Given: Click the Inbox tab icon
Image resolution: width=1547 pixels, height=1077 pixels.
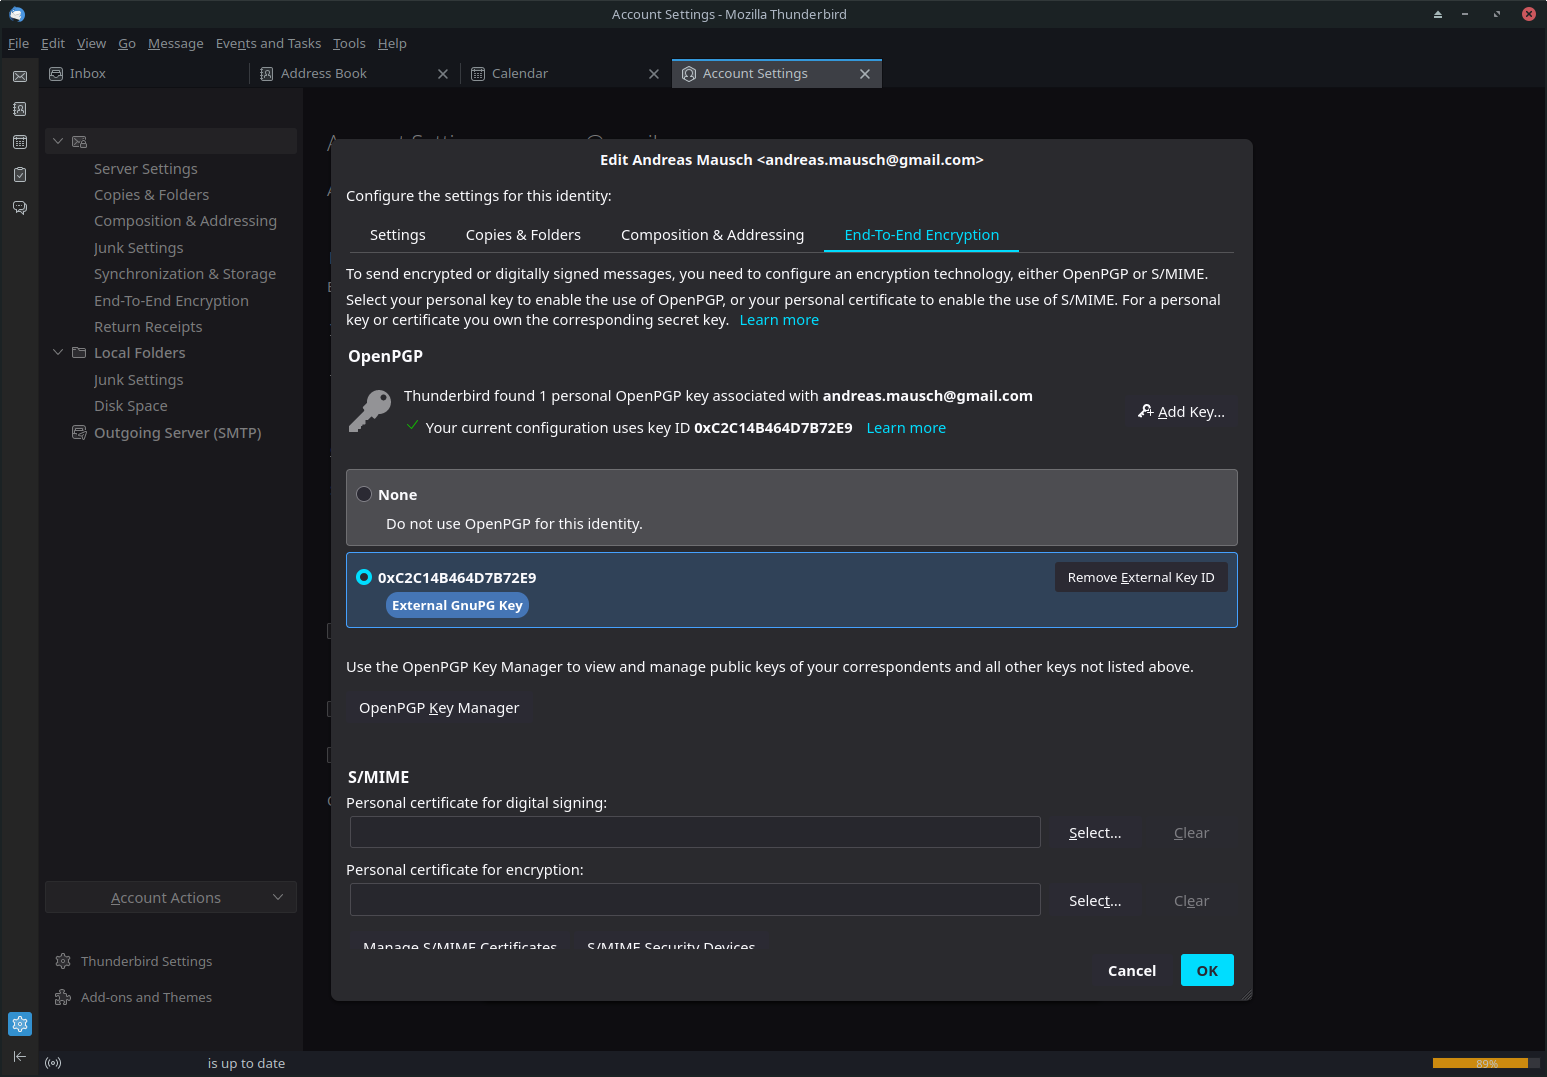Looking at the screenshot, I should coord(56,74).
